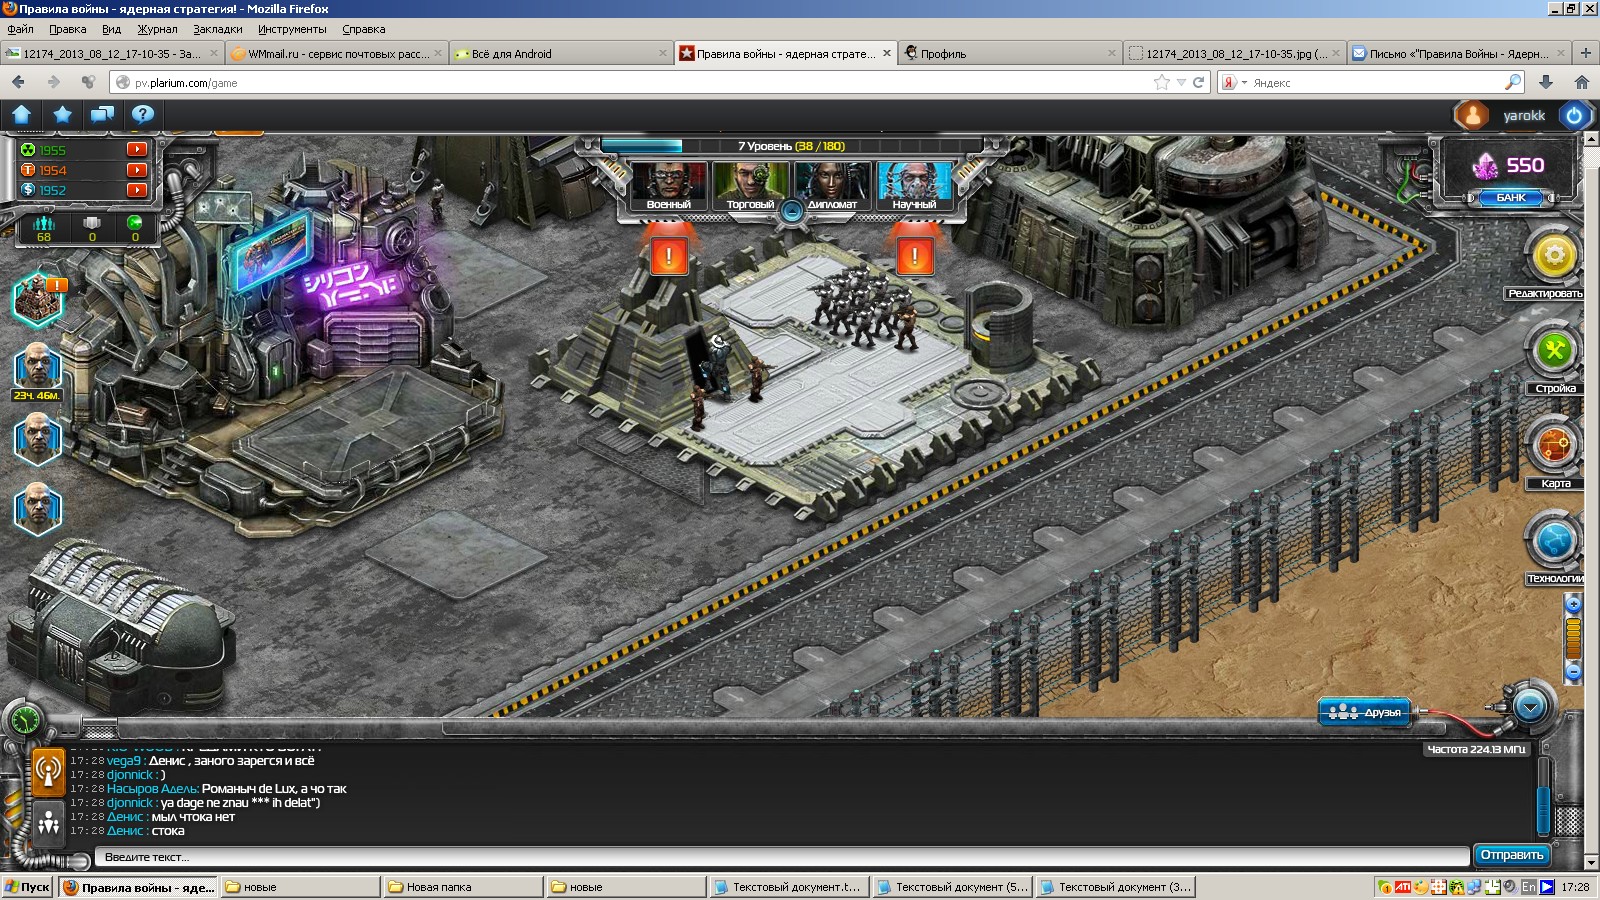
Task: Click the blue power logout icon
Action: pos(1574,116)
